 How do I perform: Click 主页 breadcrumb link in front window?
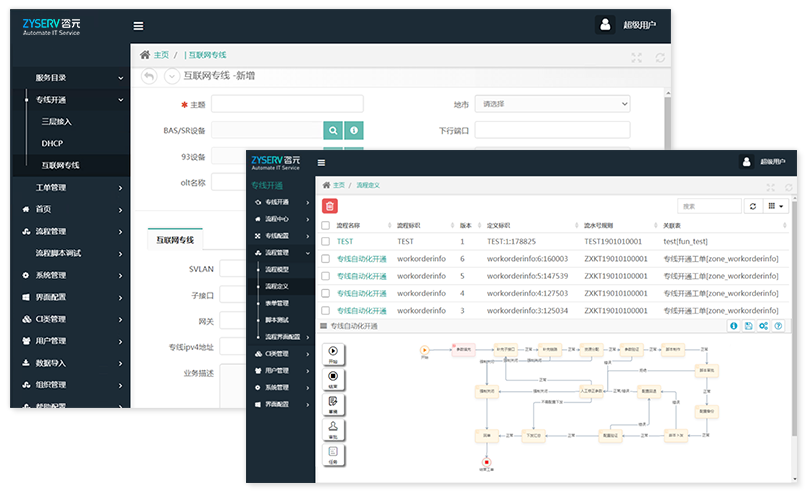click(338, 185)
